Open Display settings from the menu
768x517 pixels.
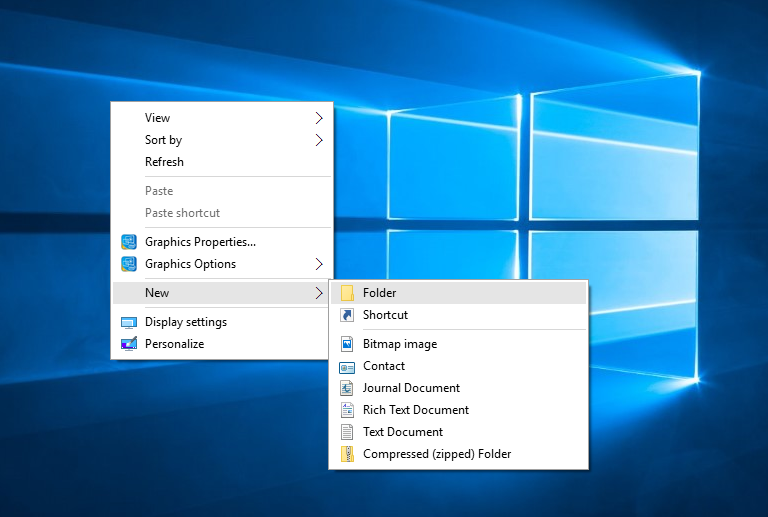pyautogui.click(x=222, y=322)
